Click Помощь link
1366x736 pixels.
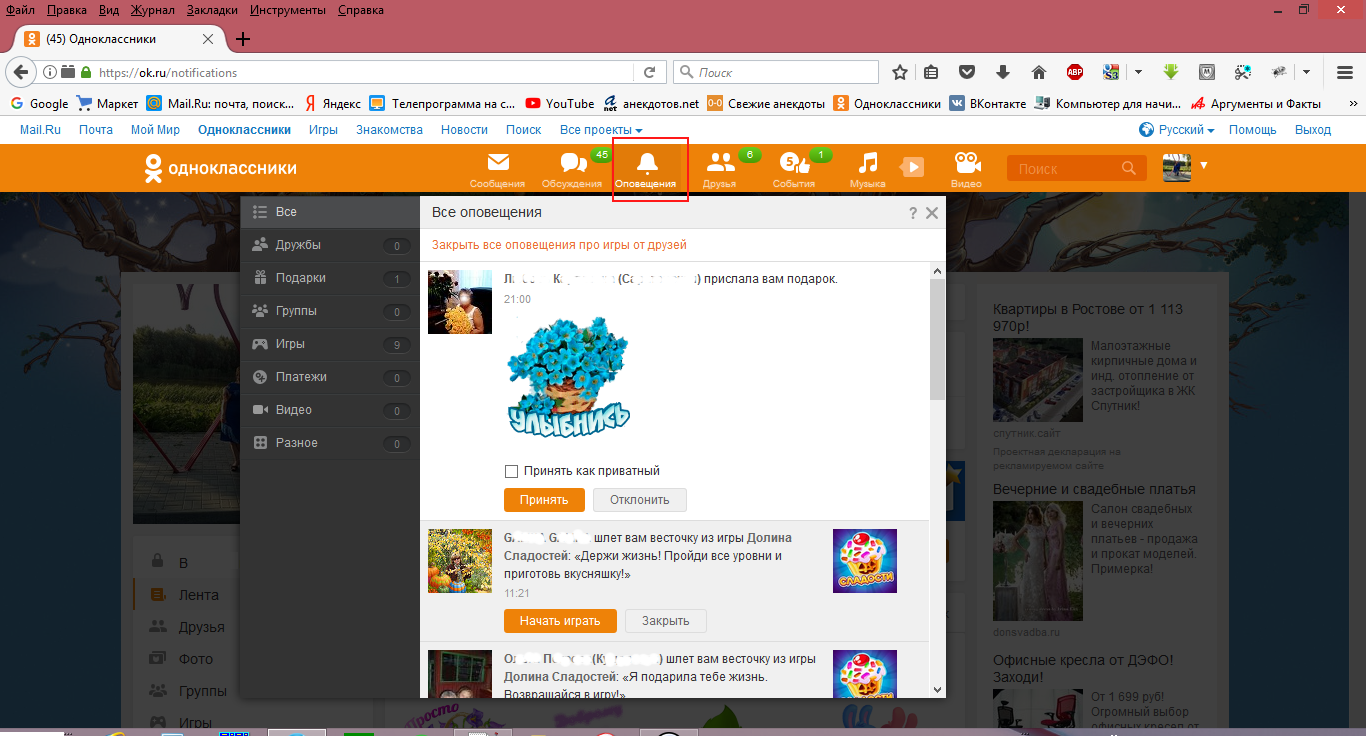pyautogui.click(x=1252, y=130)
